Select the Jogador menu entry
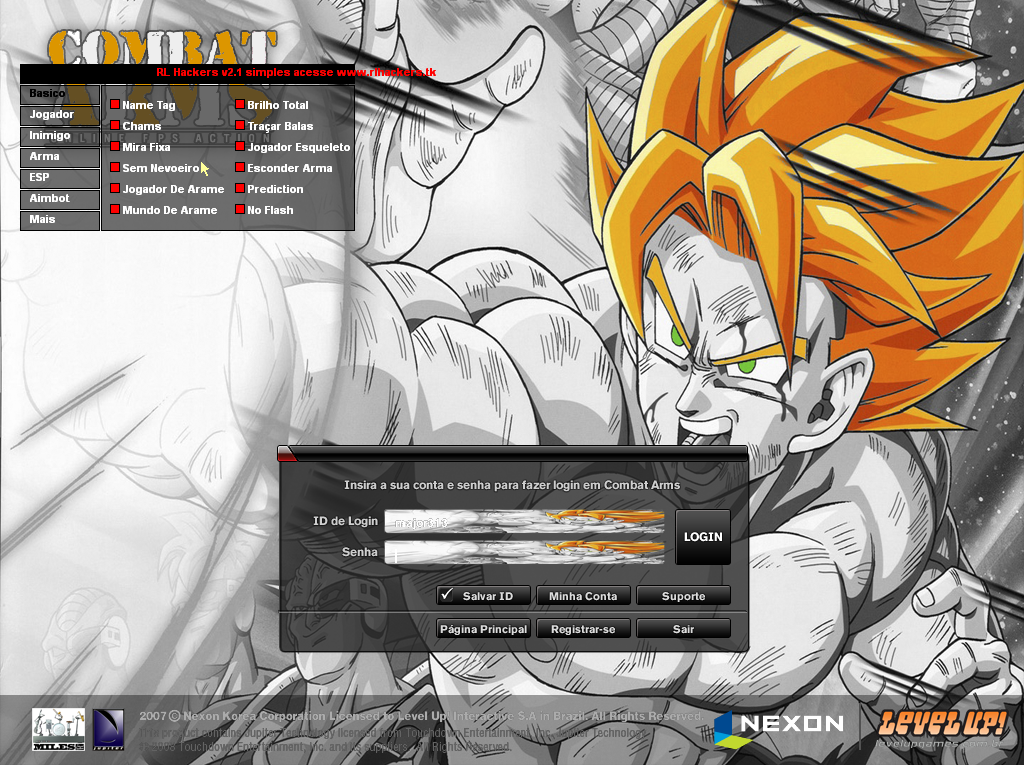 [x=59, y=114]
